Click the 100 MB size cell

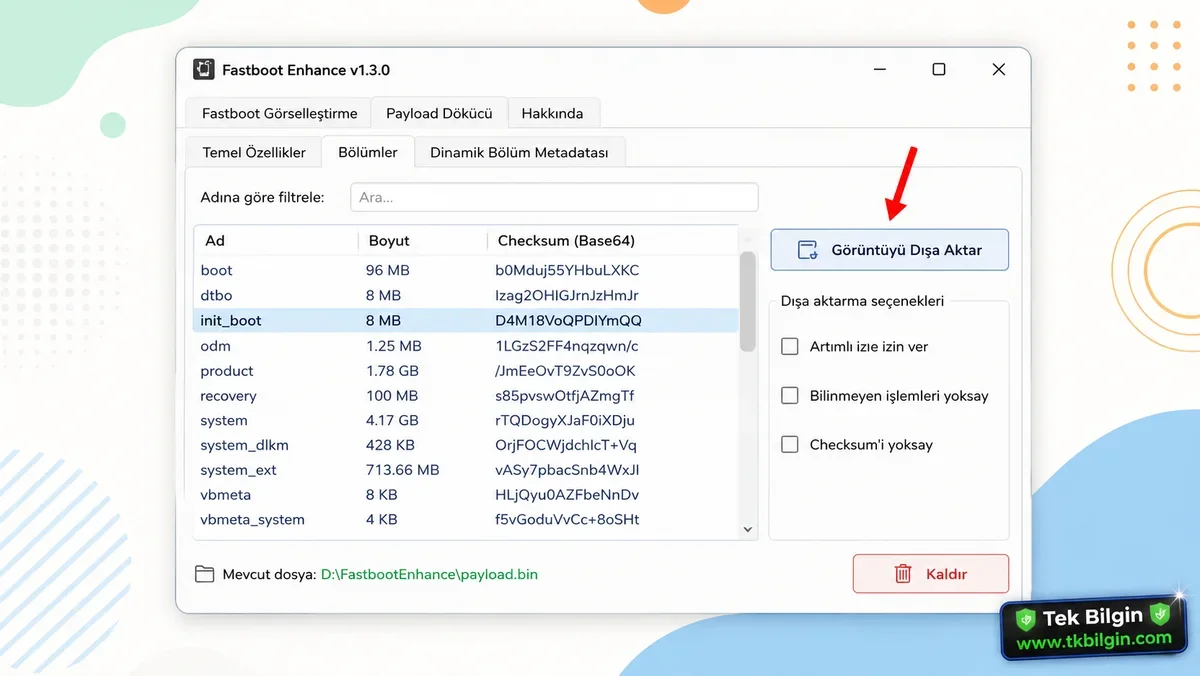pos(392,395)
